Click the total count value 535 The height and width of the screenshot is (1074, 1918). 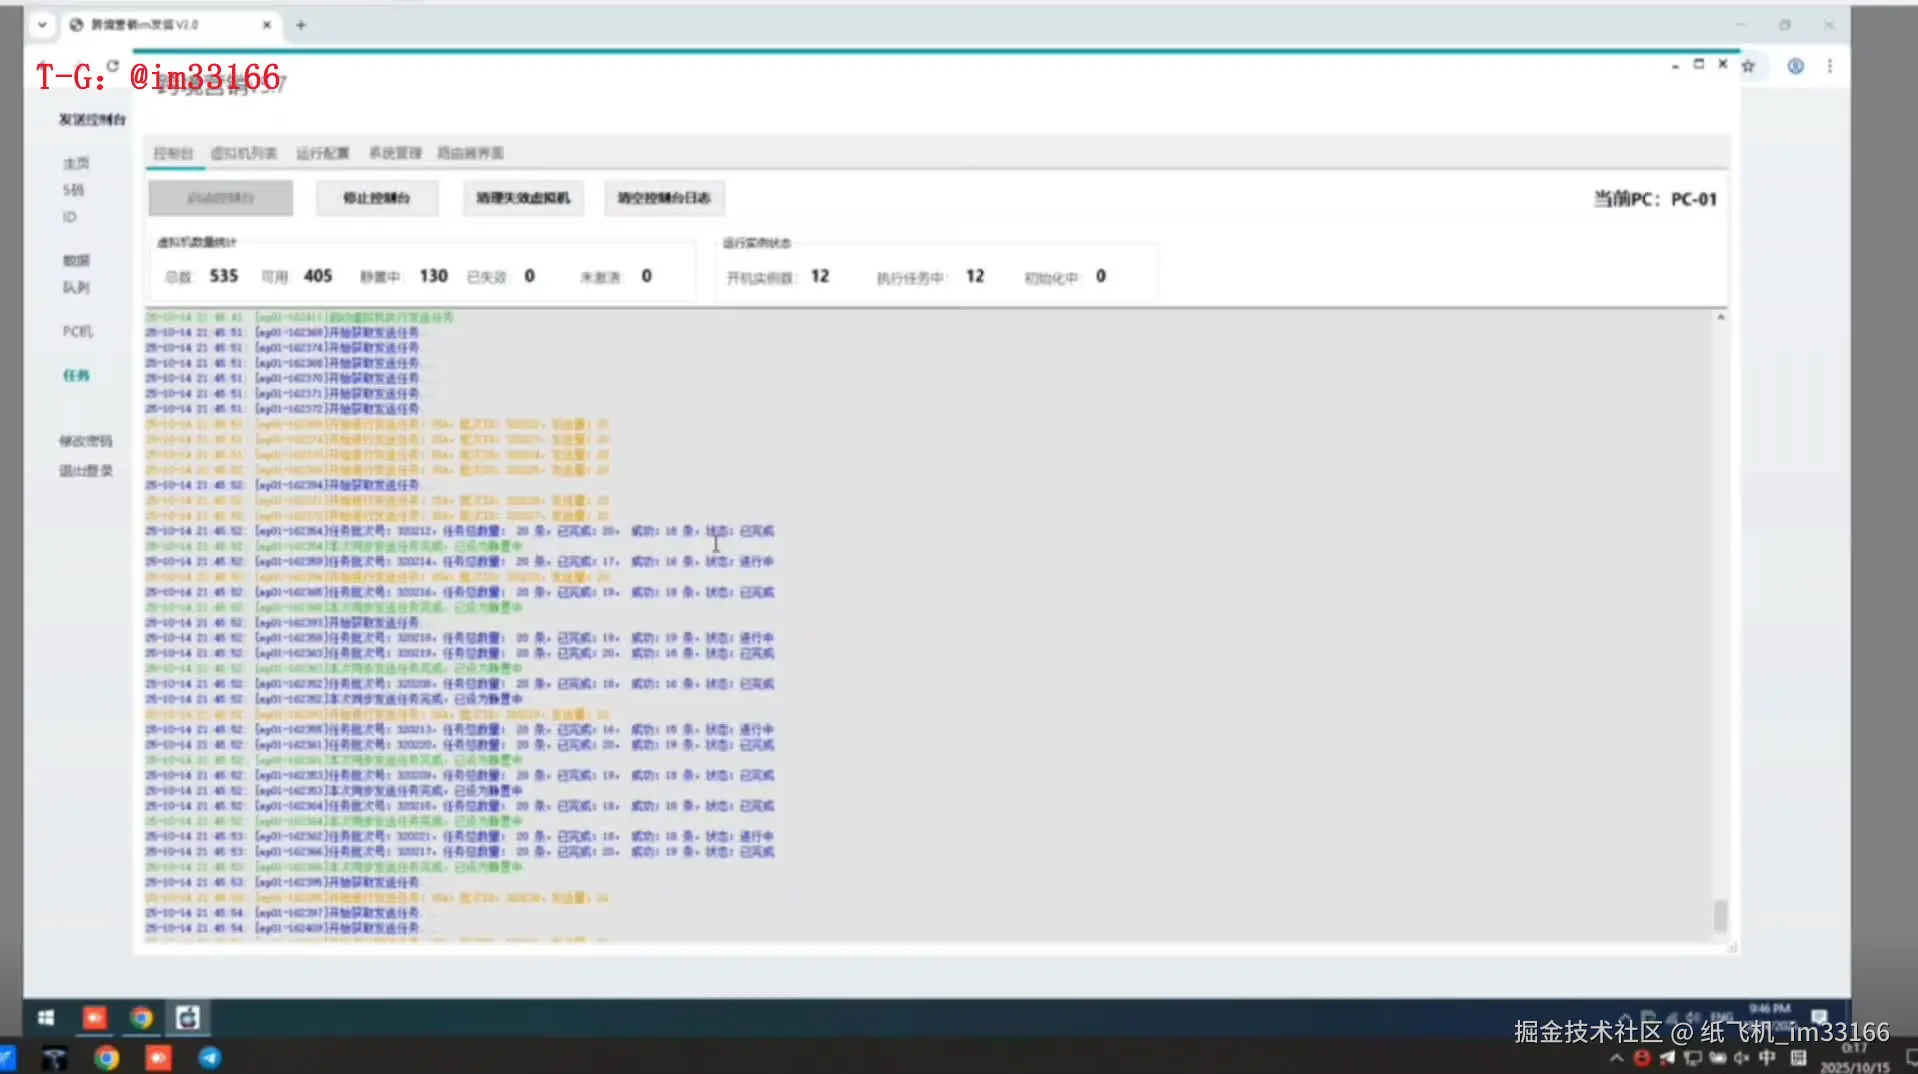point(224,276)
